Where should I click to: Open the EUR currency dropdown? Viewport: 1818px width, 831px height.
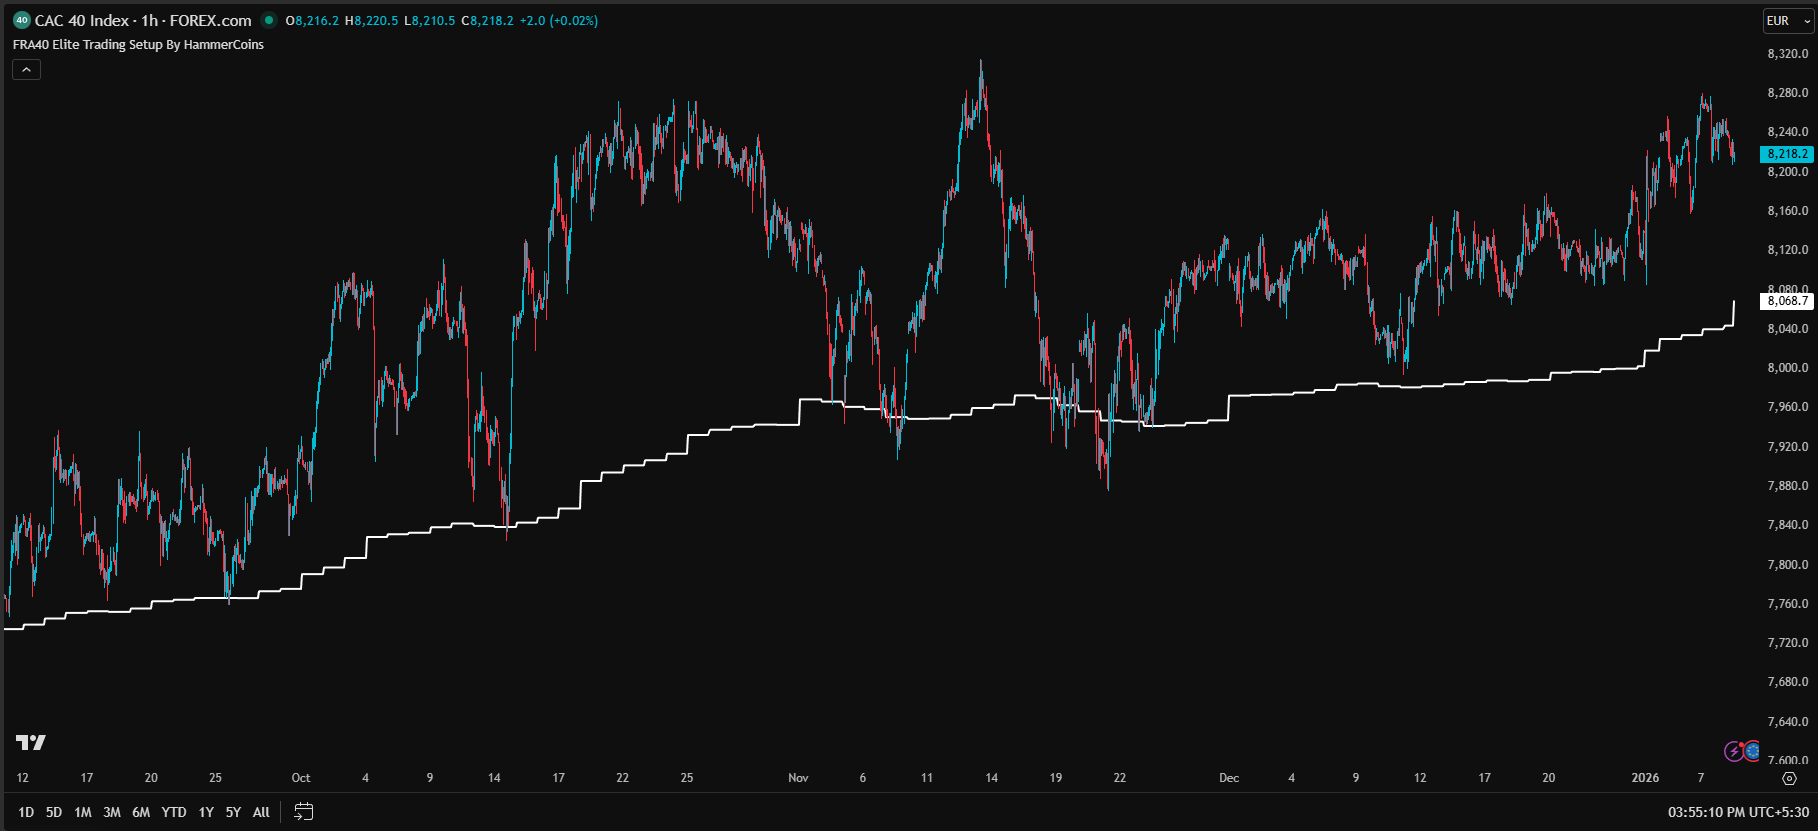(1787, 21)
